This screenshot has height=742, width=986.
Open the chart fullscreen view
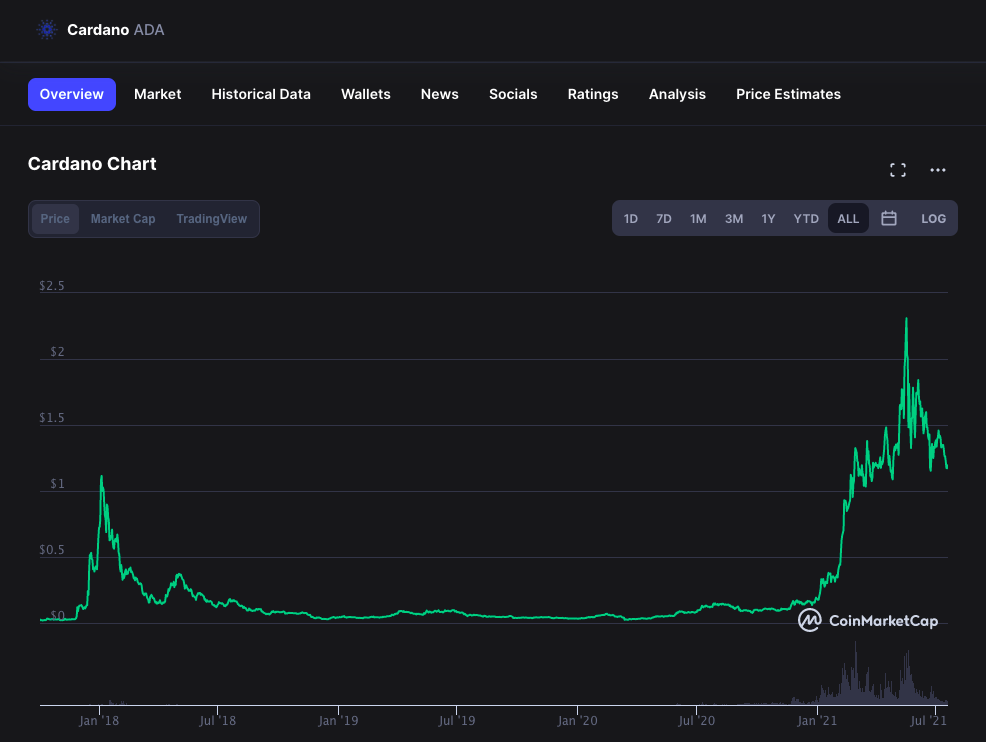click(x=898, y=170)
